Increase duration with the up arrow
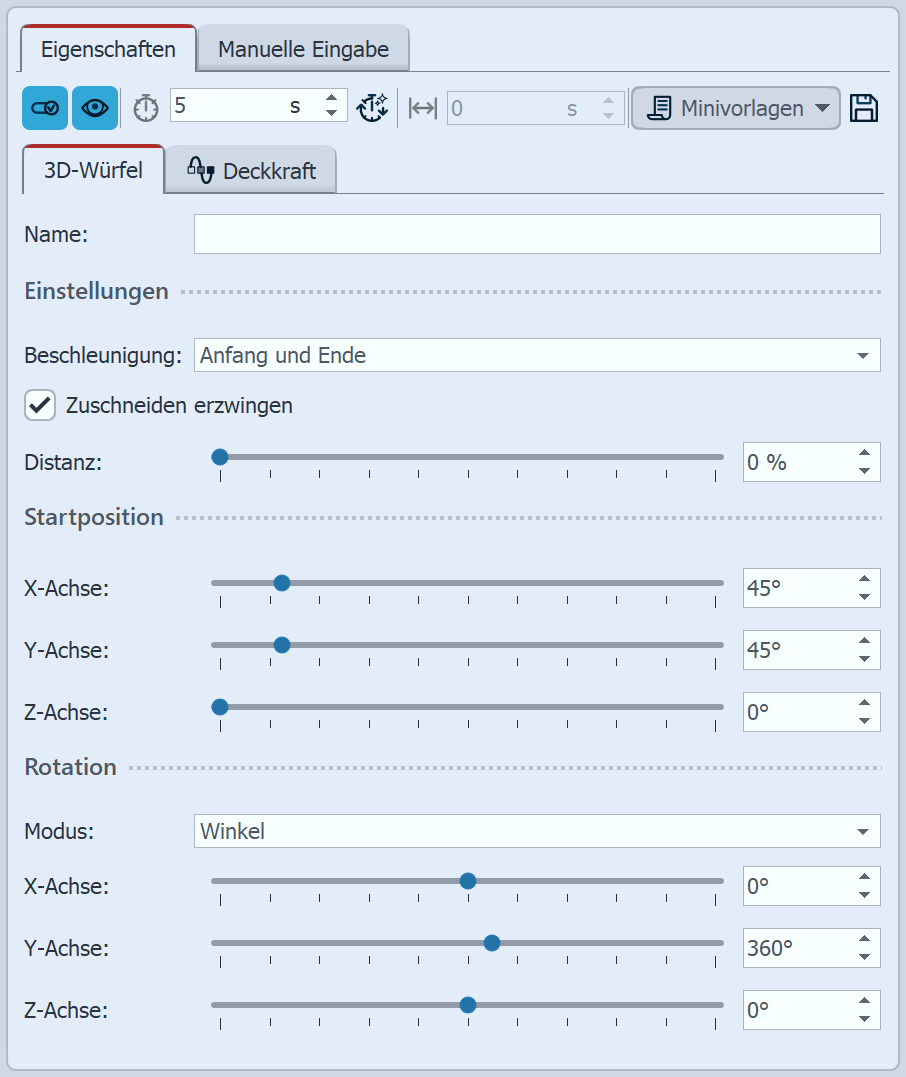 click(x=332, y=98)
